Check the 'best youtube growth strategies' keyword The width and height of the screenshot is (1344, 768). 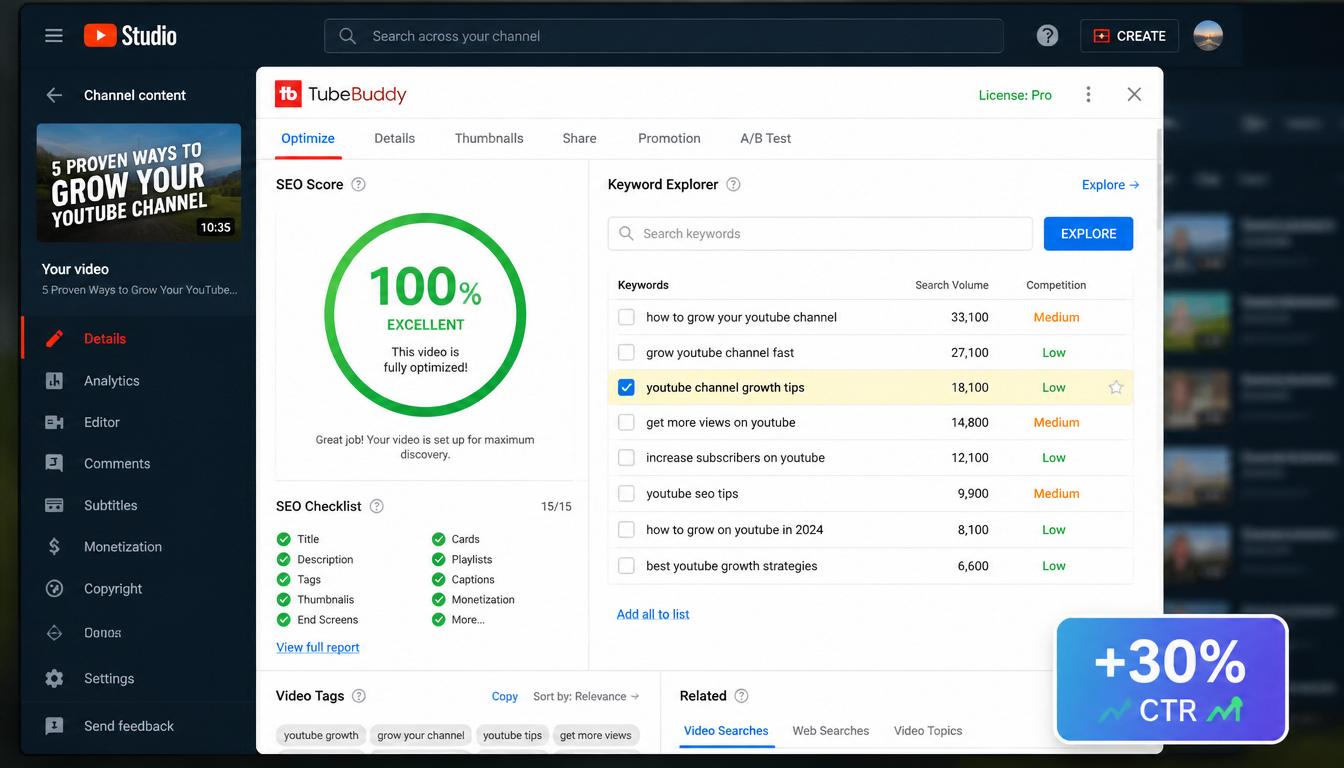(x=626, y=565)
